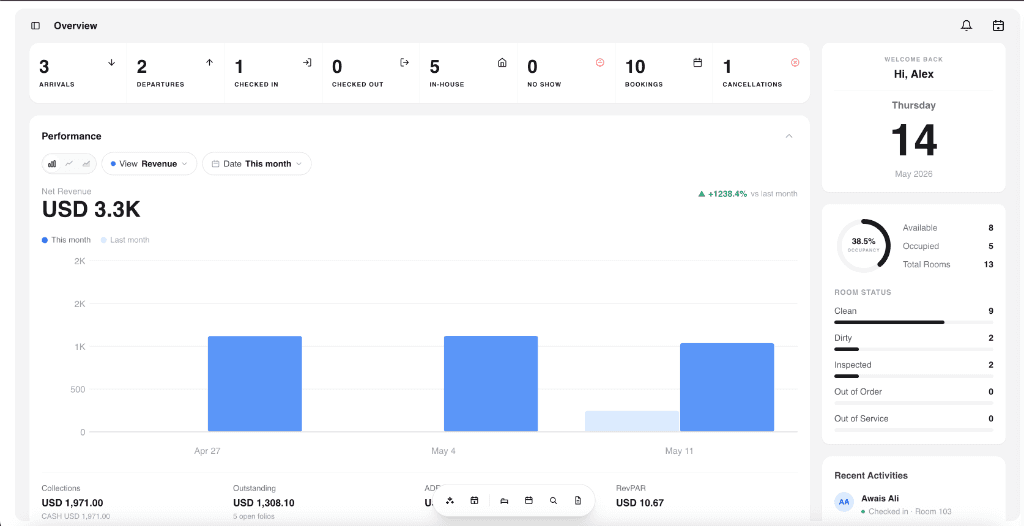
Task: Click the Collections USD 1,971.00 value
Action: point(72,503)
